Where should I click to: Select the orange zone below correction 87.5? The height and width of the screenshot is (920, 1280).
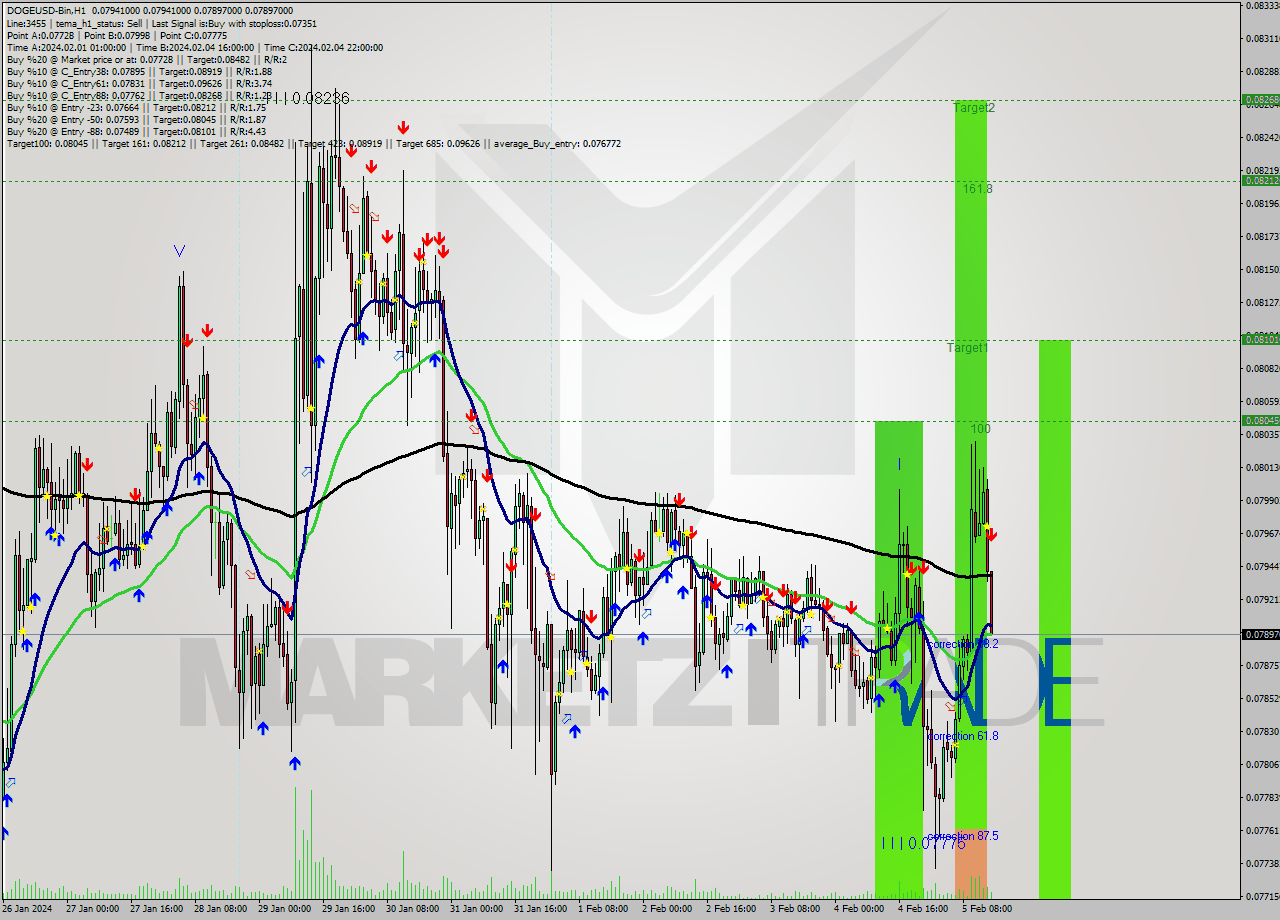click(970, 865)
